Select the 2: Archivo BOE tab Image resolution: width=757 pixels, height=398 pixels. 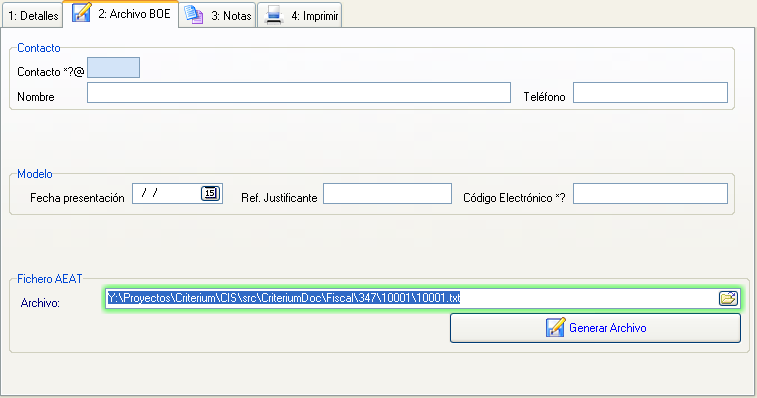(x=121, y=14)
